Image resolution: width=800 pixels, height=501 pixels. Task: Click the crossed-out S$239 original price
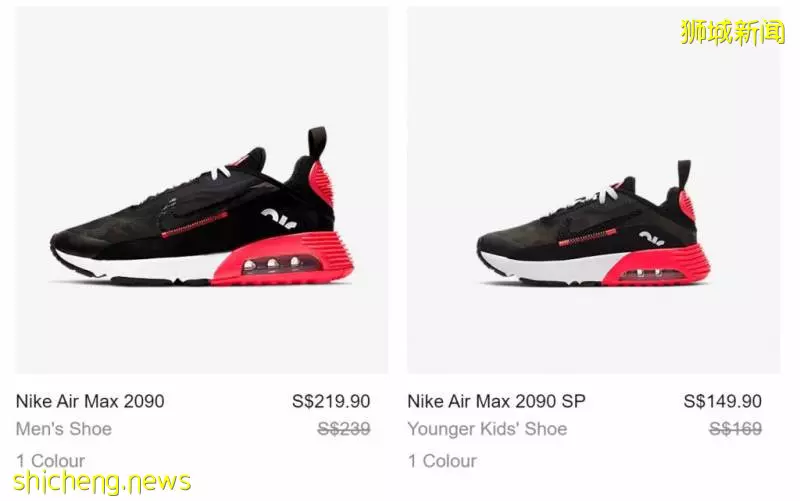click(x=344, y=429)
